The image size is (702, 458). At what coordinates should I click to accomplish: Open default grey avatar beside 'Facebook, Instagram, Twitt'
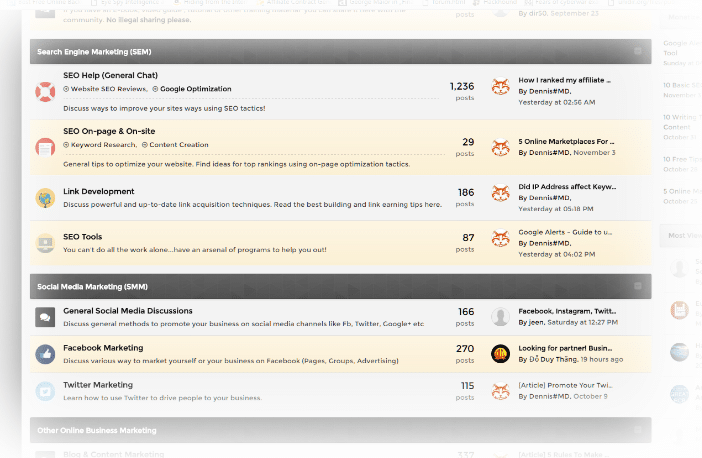[x=501, y=317]
